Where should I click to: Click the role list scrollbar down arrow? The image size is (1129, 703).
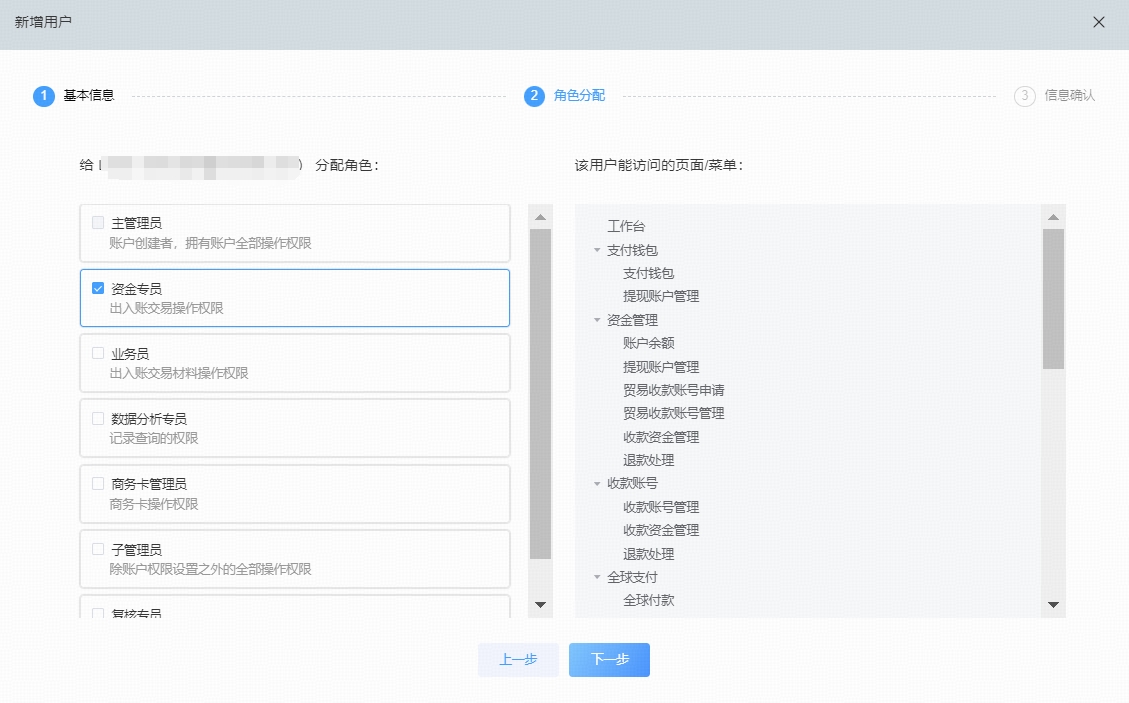pos(540,605)
